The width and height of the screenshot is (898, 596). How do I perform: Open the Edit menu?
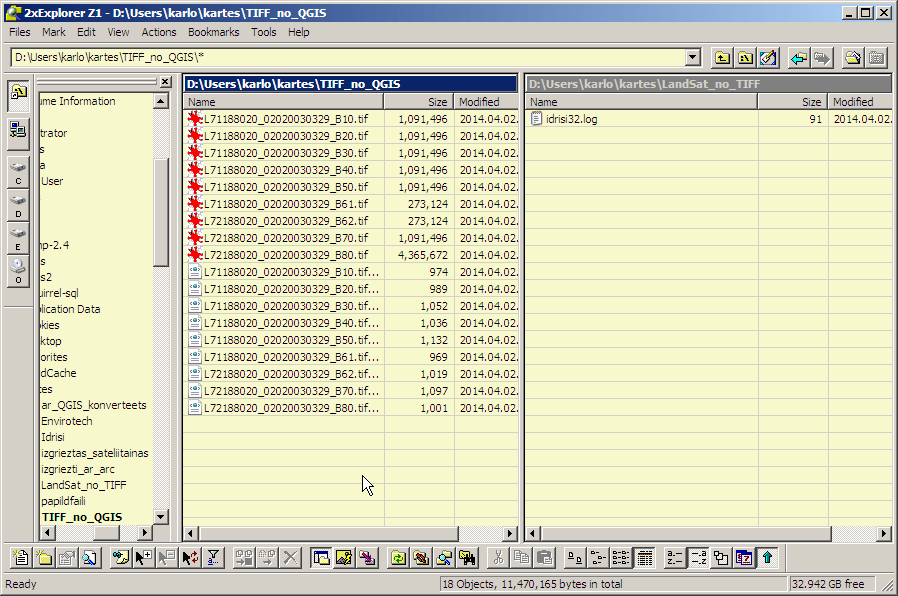coord(86,32)
